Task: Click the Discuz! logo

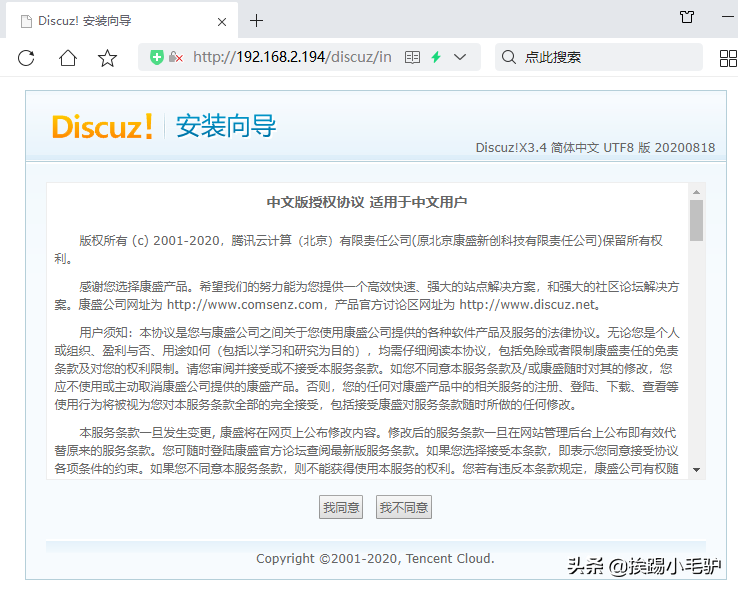Action: pos(102,126)
